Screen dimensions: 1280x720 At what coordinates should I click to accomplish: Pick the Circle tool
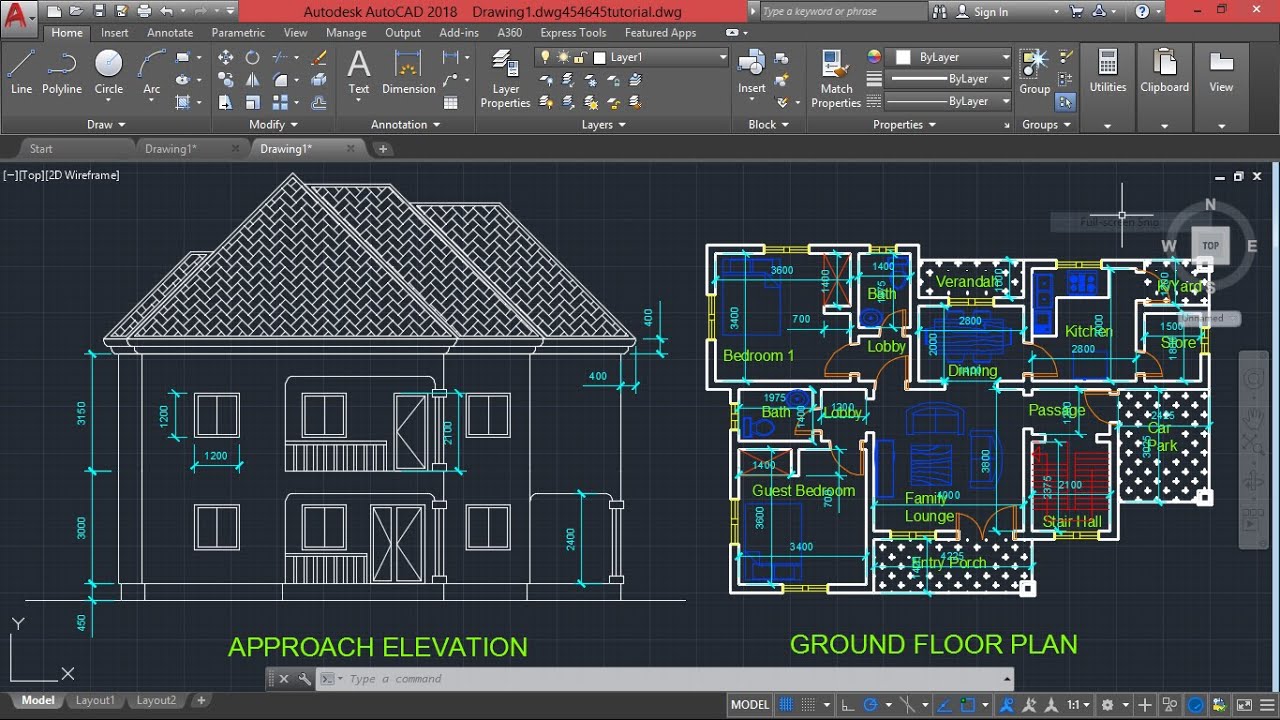tap(109, 71)
